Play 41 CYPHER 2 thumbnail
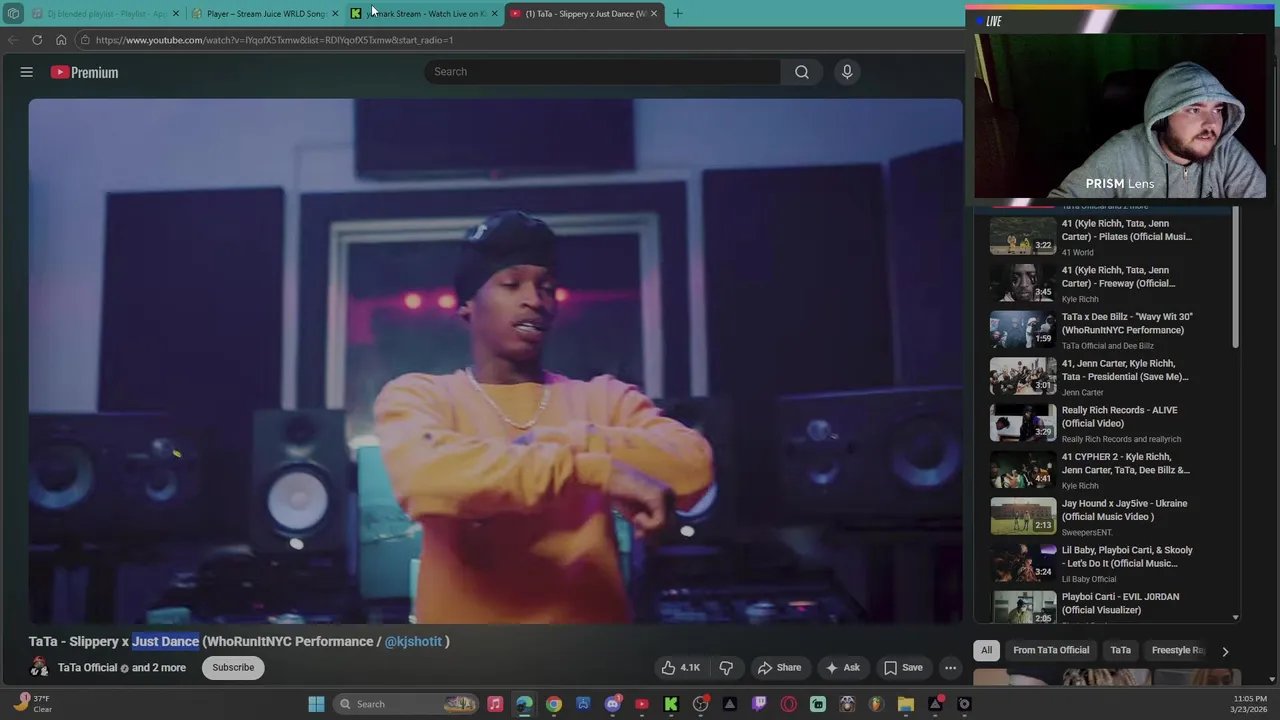This screenshot has width=1280, height=720. coord(1022,468)
